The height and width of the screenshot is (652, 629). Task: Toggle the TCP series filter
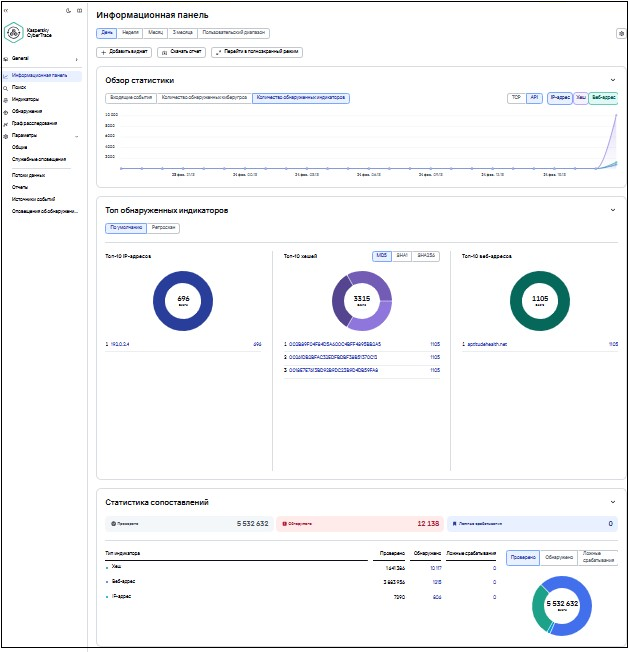[516, 98]
